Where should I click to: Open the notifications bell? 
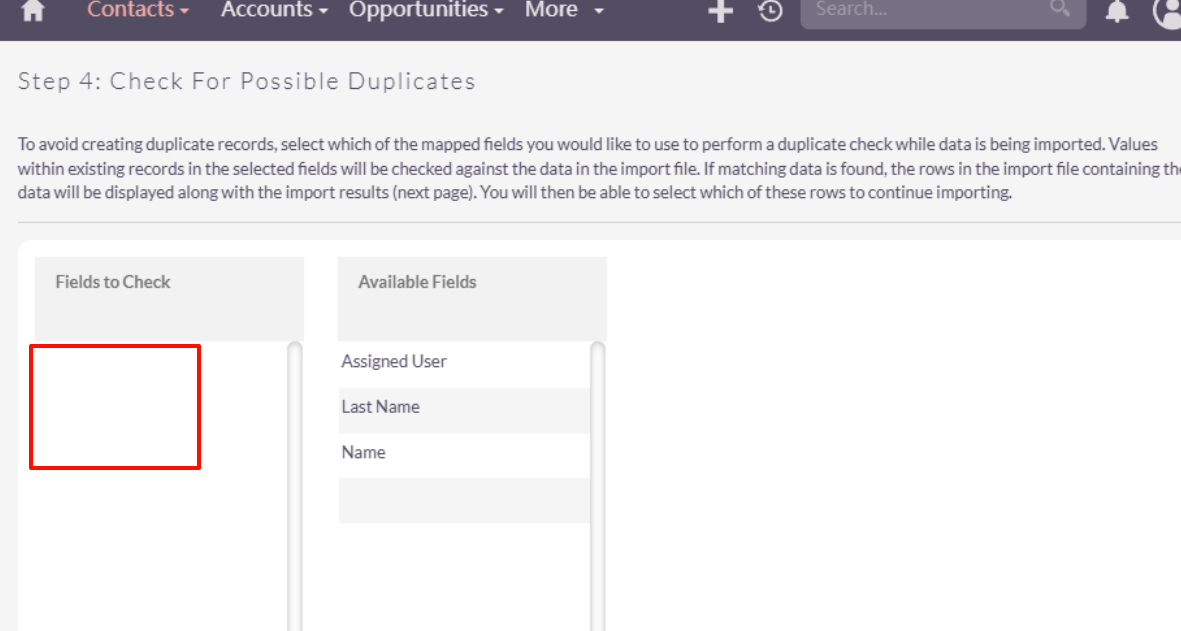click(1117, 11)
